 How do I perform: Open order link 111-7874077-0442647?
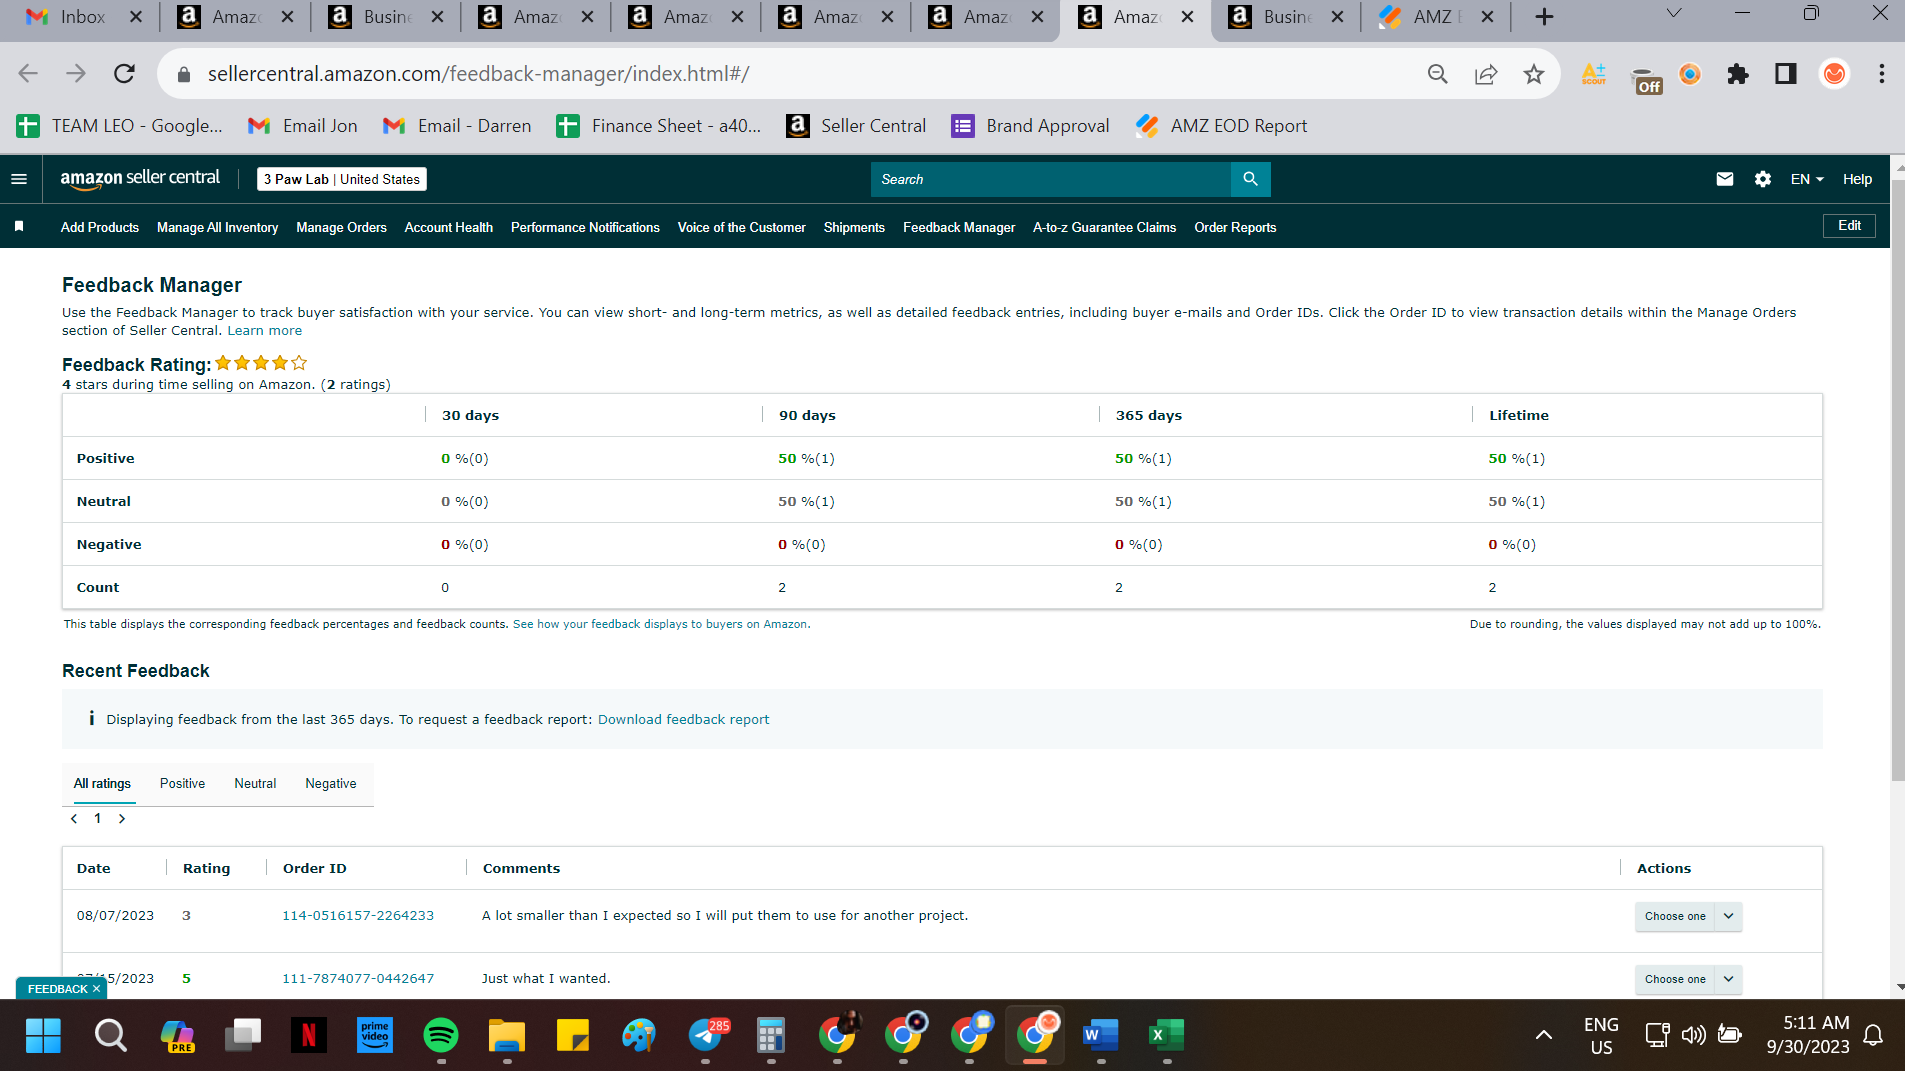[358, 979]
